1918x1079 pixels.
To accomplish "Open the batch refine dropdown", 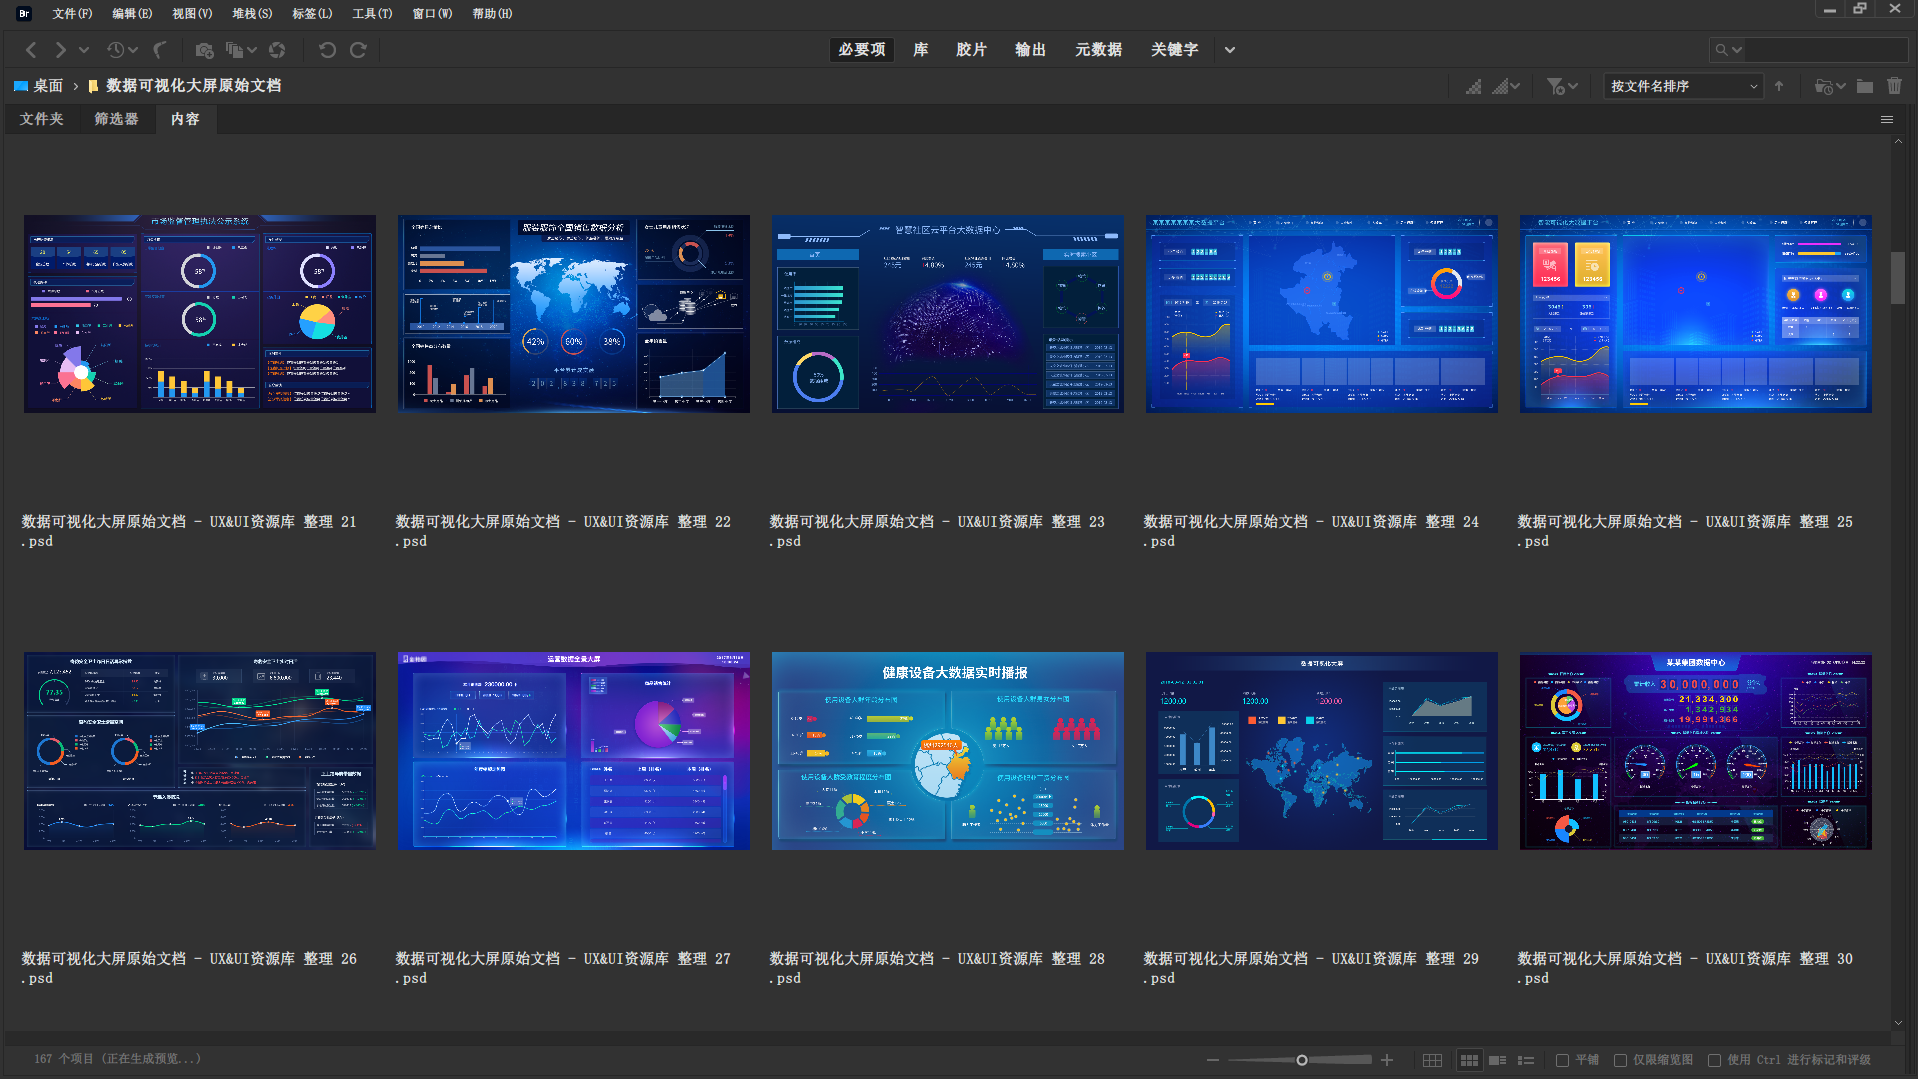I will [x=241, y=50].
